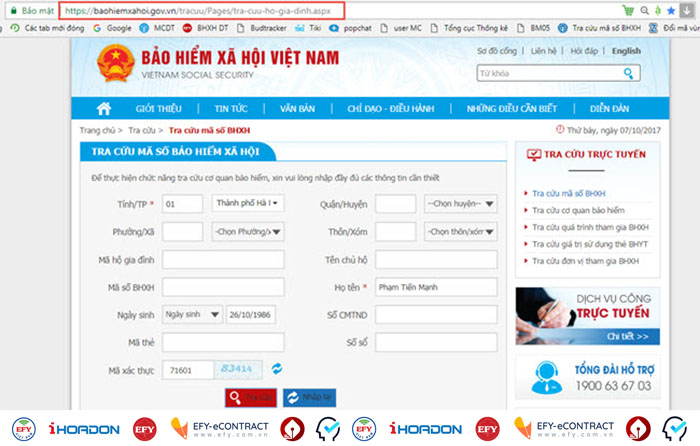Screen dimensions: 700x446
Task: Open the green shopping cart extension
Action: pyautogui.click(x=628, y=10)
